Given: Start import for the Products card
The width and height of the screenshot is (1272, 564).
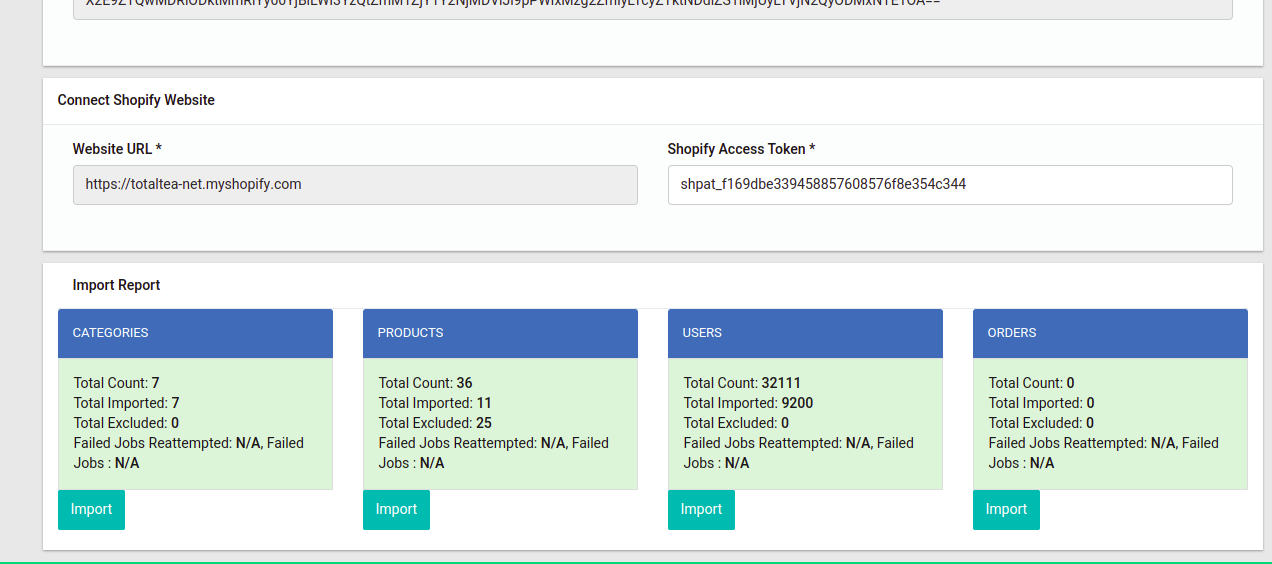Looking at the screenshot, I should (396, 510).
